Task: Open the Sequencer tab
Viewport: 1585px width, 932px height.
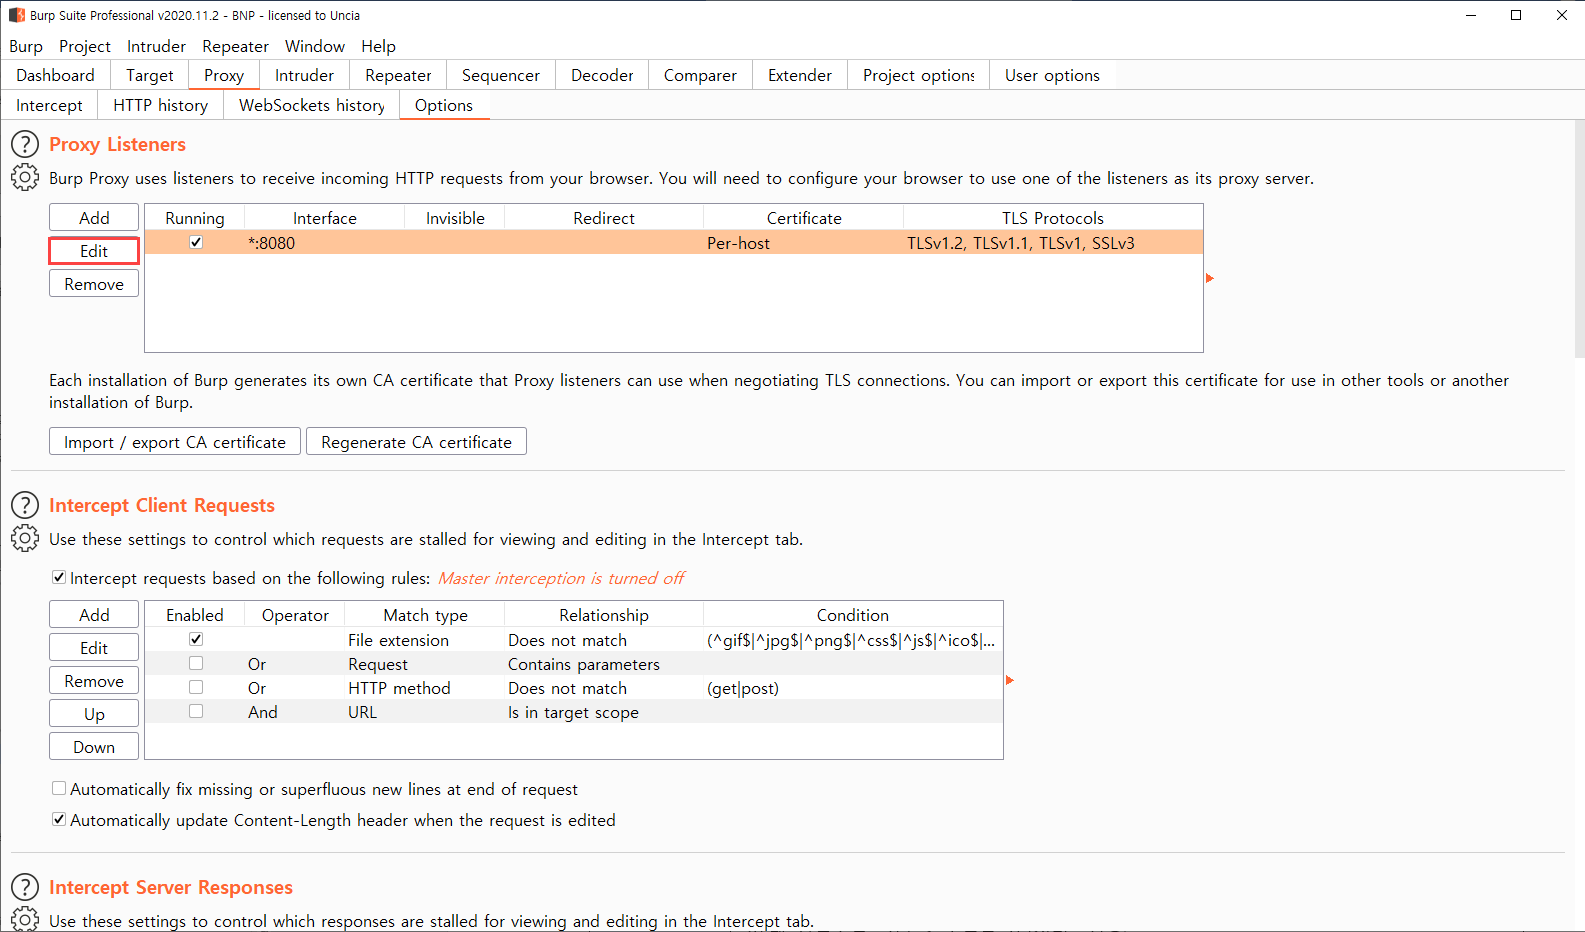Action: [x=501, y=75]
